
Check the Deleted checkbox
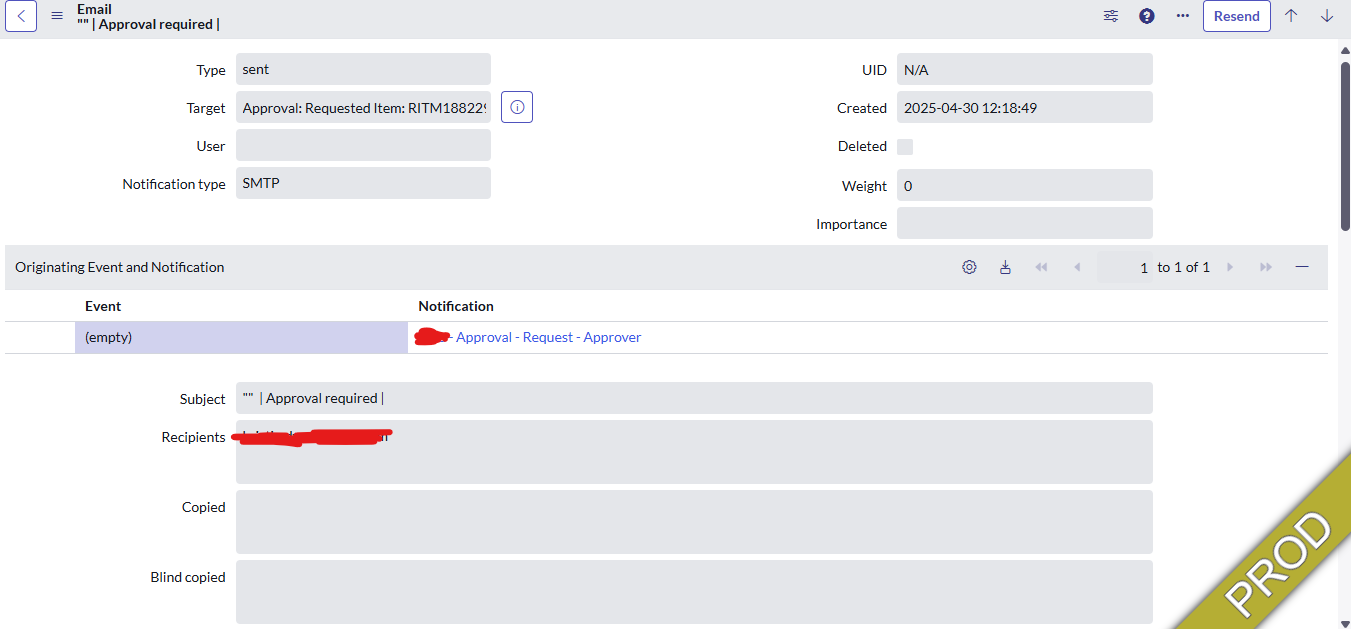point(903,146)
